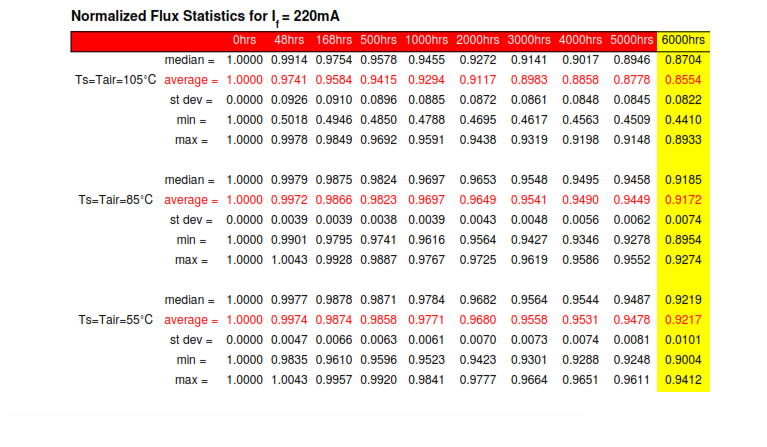Click the Ts=Tair=55°C row group label

point(116,320)
